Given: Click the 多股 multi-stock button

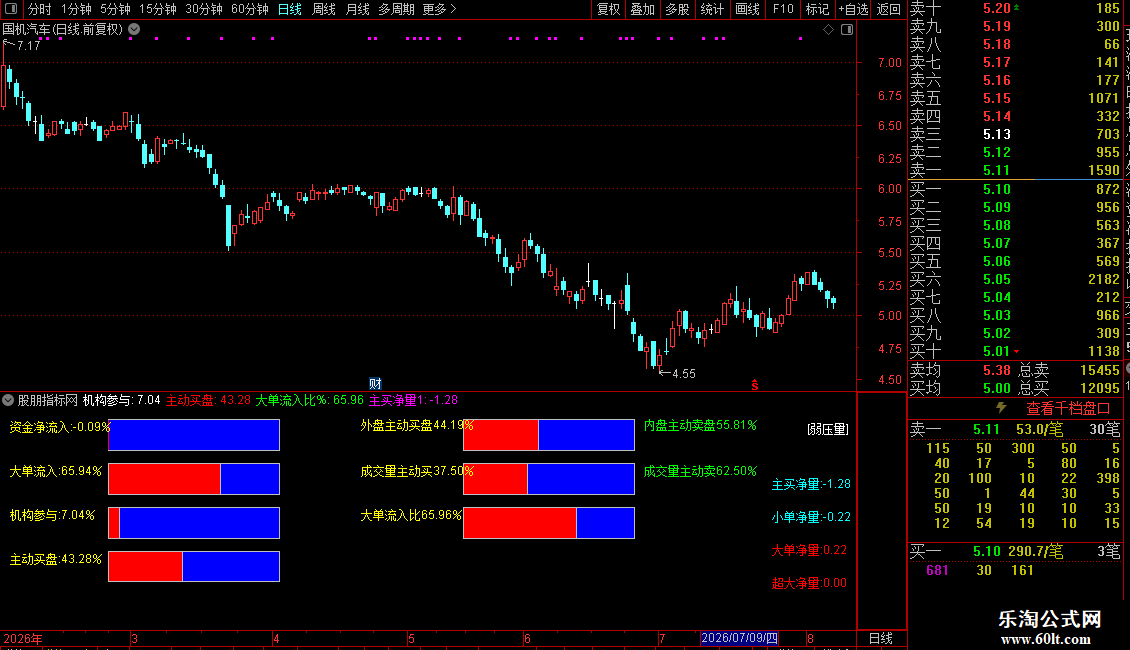Looking at the screenshot, I should pos(677,9).
